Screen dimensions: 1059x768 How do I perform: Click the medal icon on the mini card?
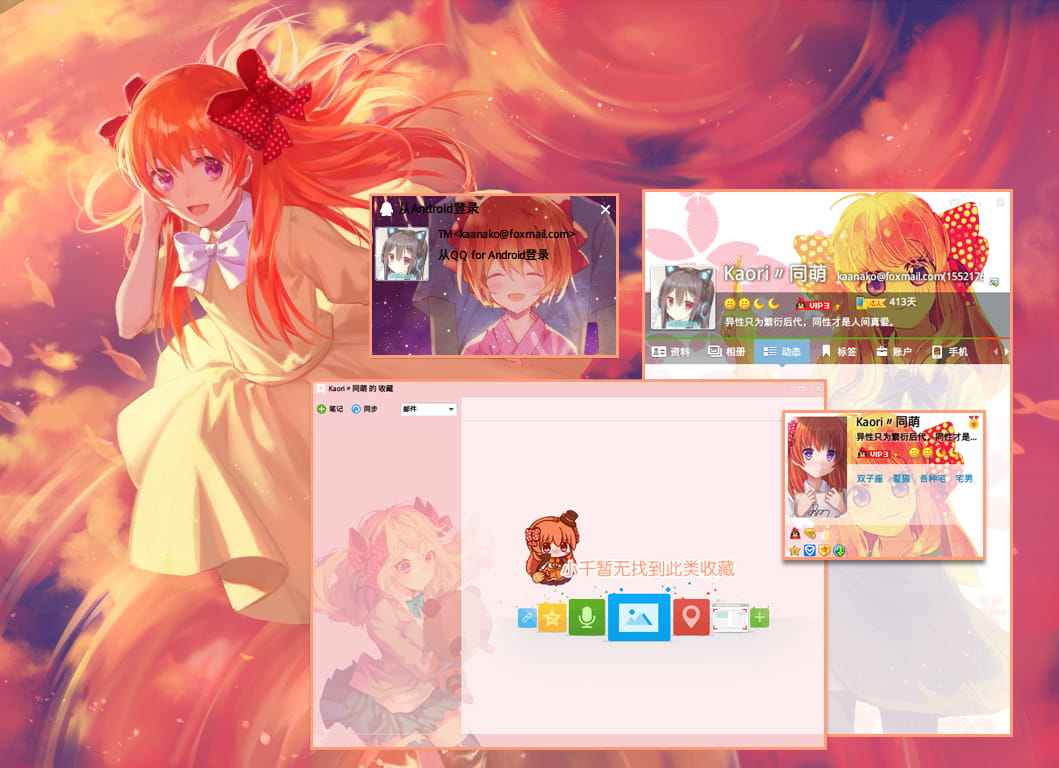coord(973,422)
